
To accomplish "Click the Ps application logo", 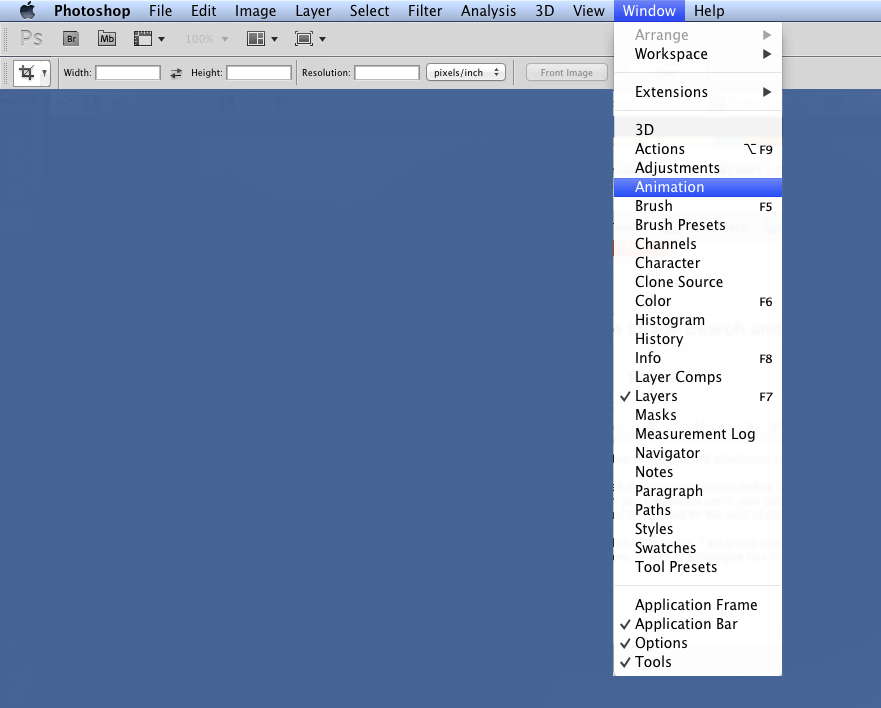I will coord(31,39).
